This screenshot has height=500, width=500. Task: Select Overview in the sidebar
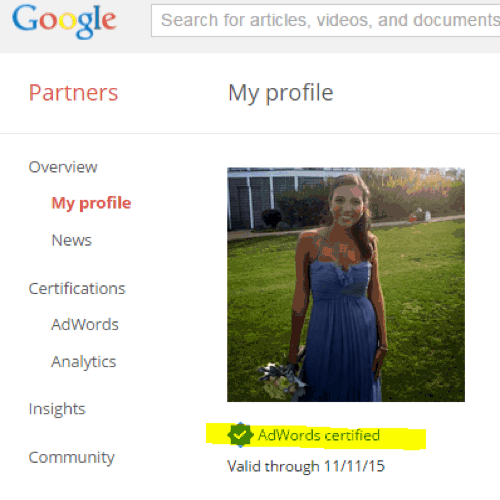pyautogui.click(x=63, y=167)
